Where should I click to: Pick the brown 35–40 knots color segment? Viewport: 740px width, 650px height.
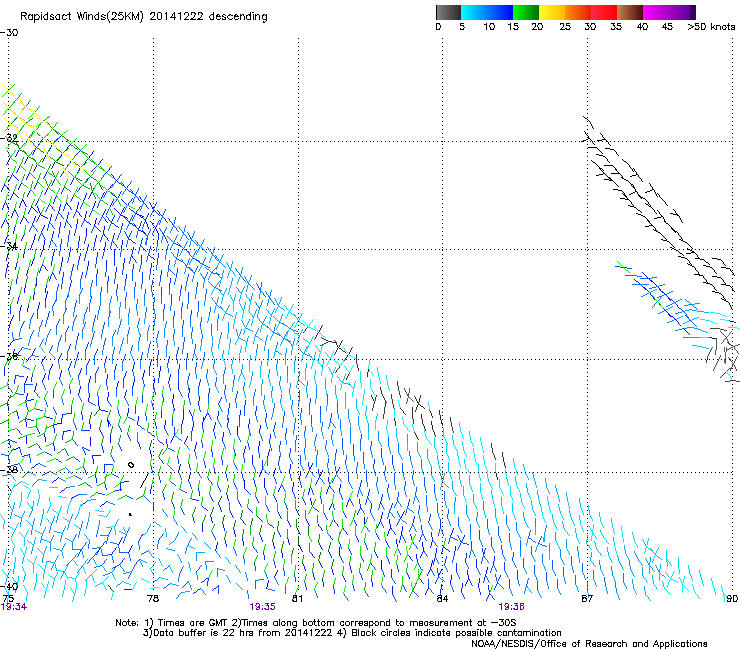(x=630, y=12)
